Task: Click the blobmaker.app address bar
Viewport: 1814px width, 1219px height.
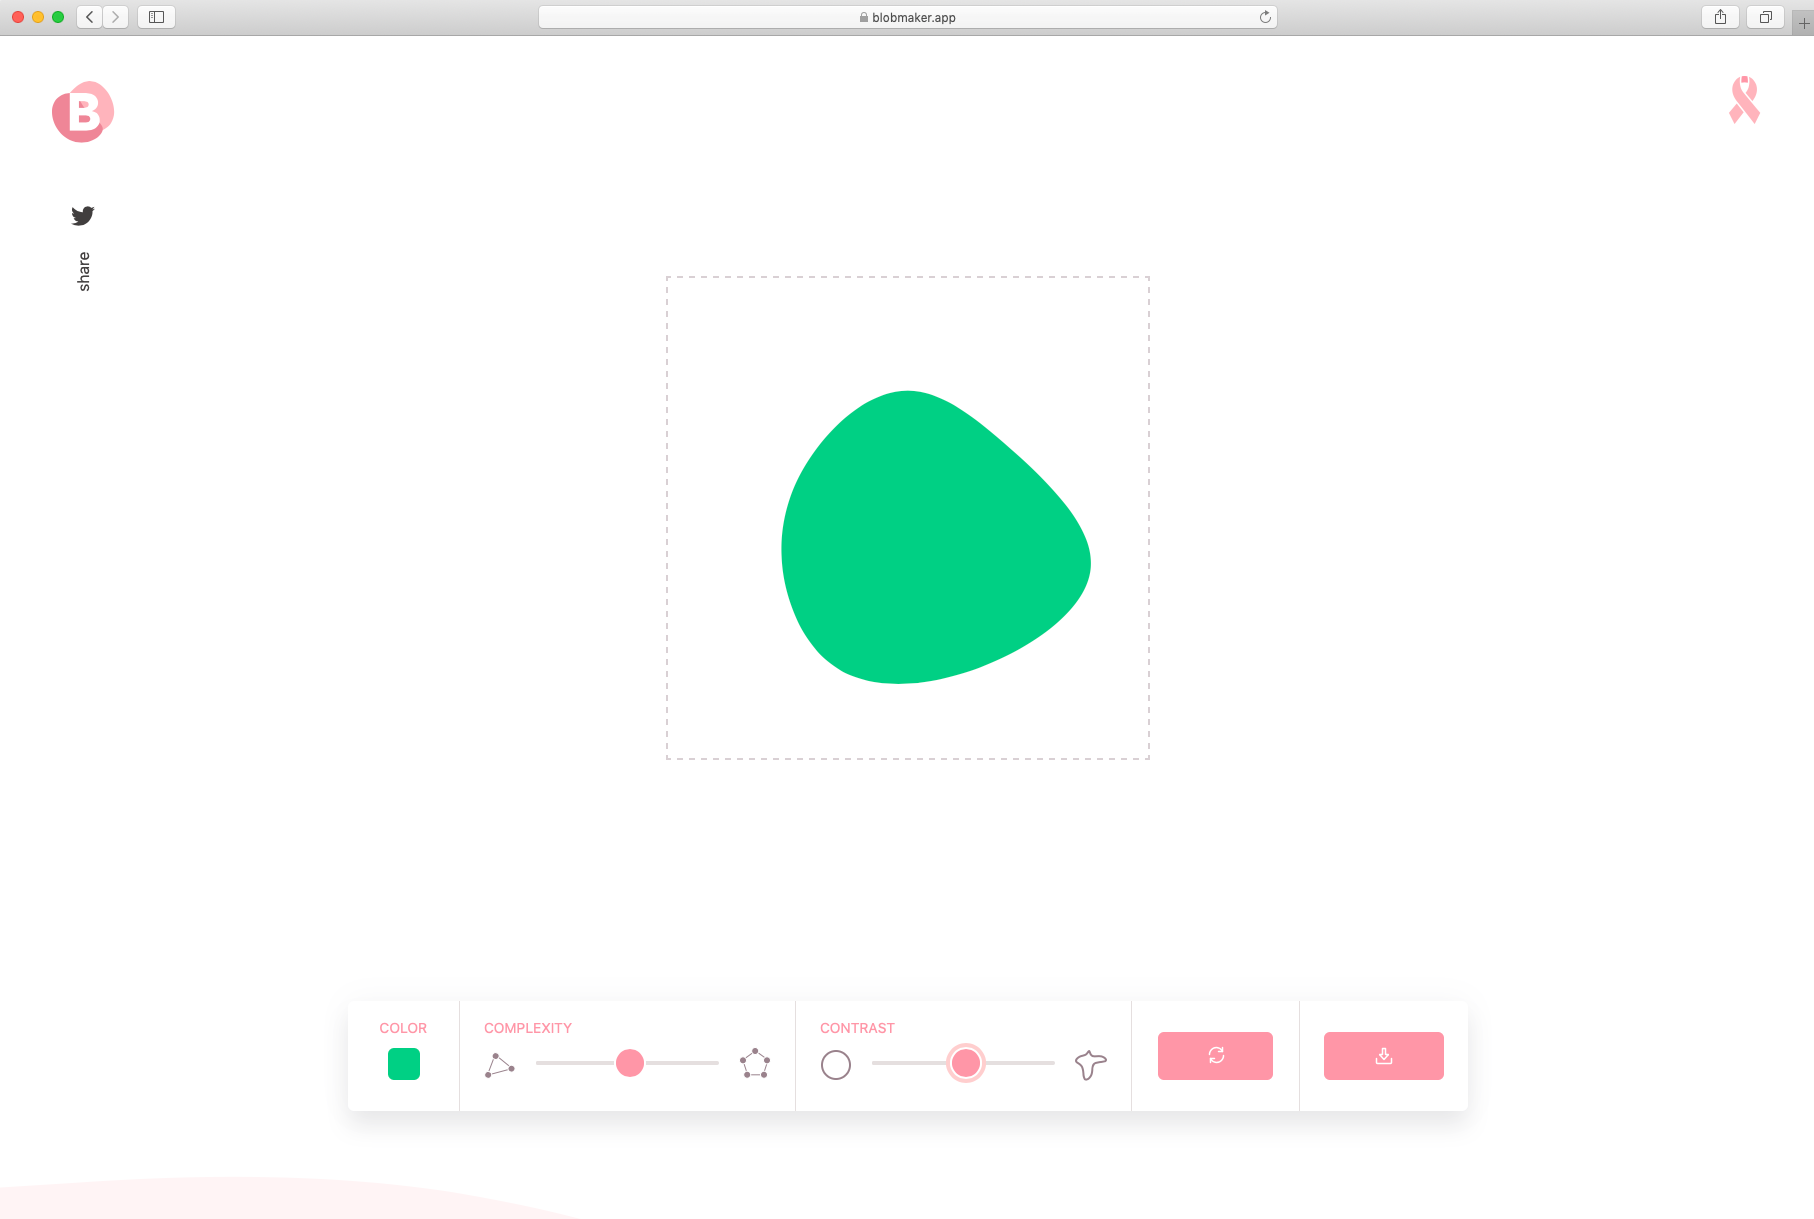Action: pyautogui.click(x=907, y=17)
